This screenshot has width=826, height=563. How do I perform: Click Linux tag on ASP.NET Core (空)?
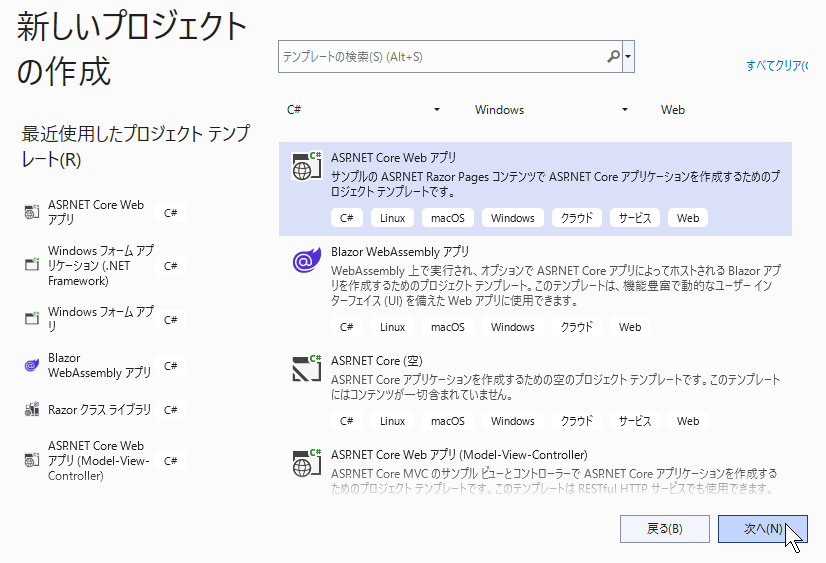pos(392,421)
